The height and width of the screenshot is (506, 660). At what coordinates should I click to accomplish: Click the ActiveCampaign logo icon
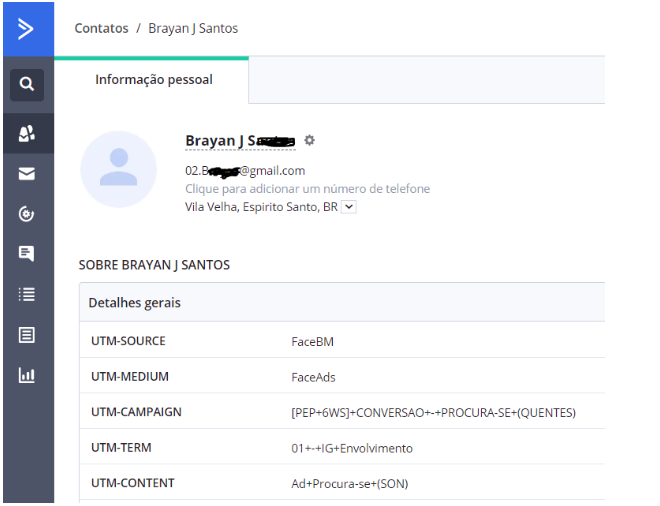pyautogui.click(x=27, y=28)
